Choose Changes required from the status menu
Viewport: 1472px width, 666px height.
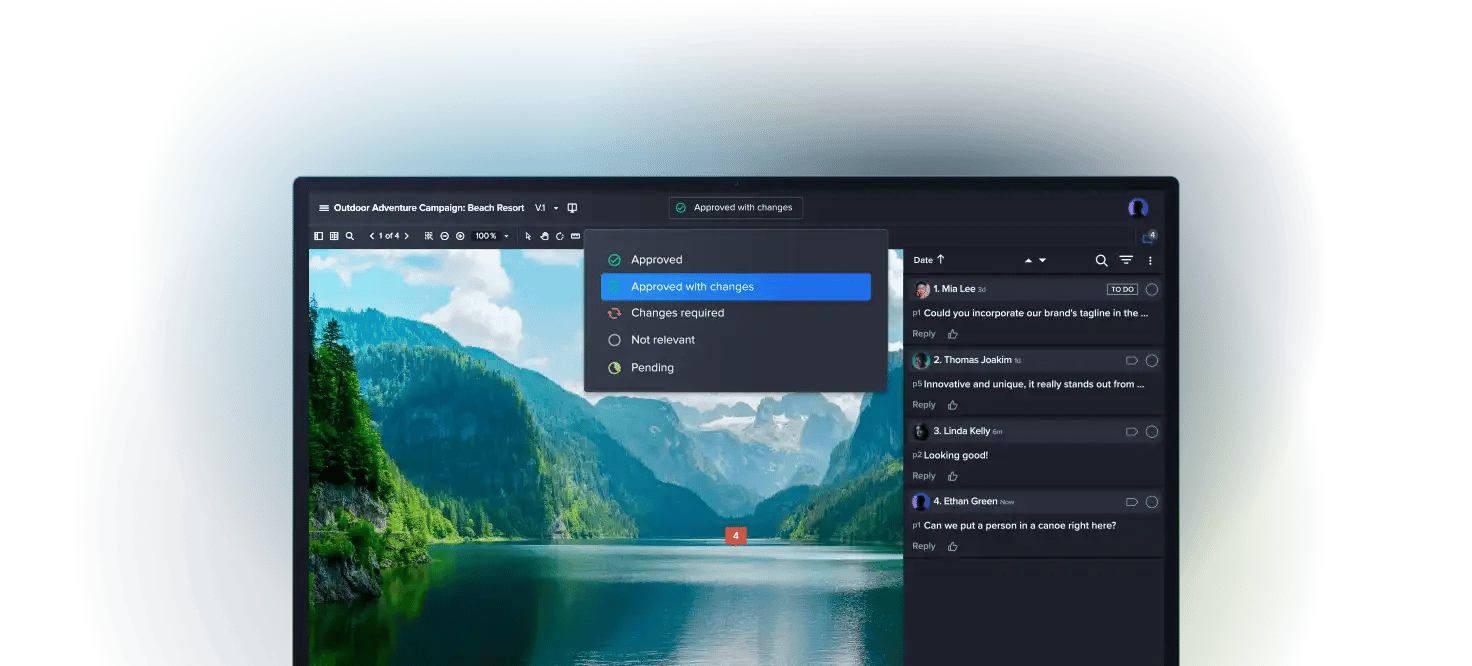pos(676,312)
